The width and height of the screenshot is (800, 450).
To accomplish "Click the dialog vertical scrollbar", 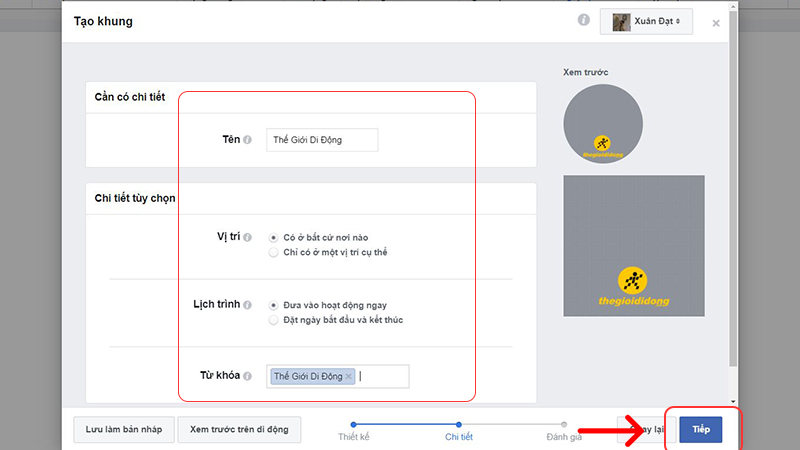I will click(x=733, y=189).
